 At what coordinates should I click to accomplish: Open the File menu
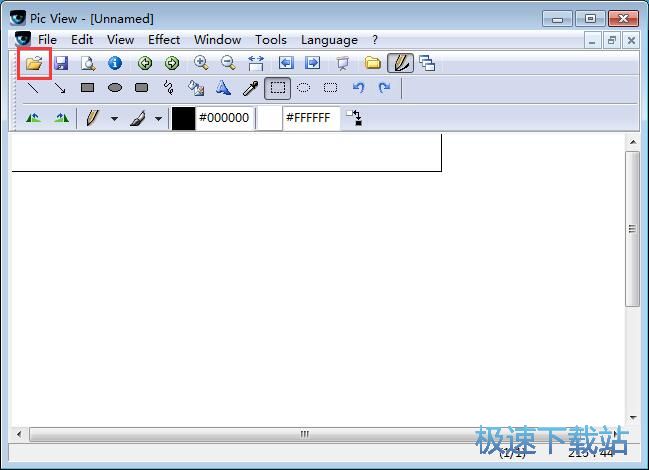coord(47,40)
